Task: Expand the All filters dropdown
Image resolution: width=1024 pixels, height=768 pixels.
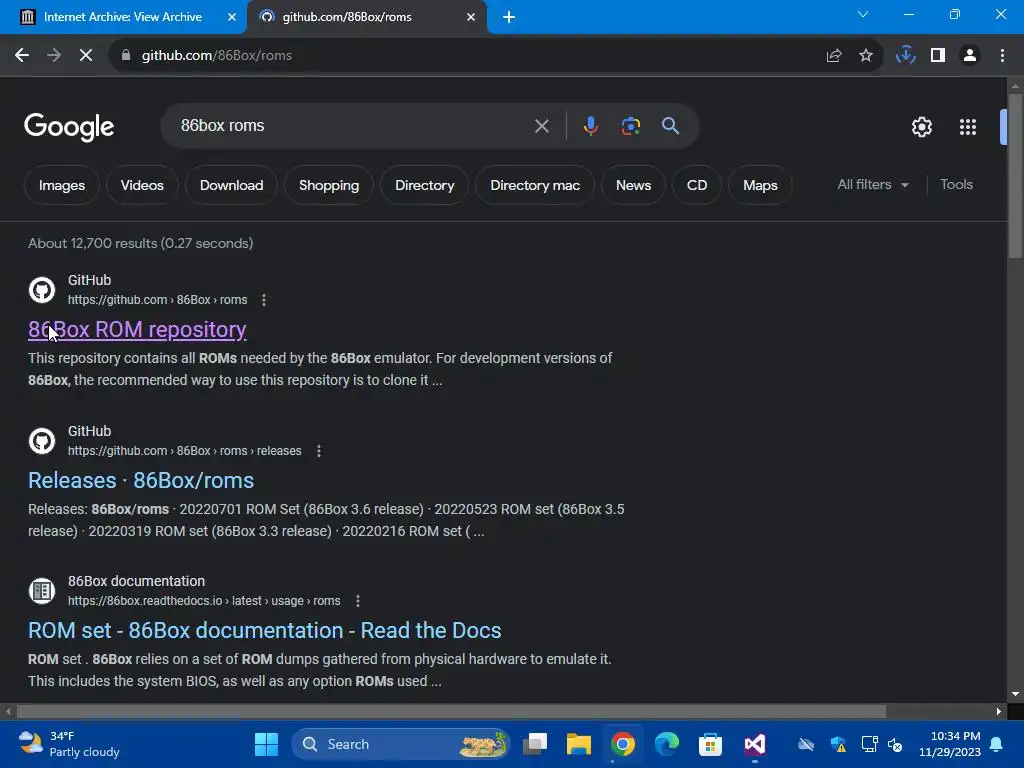Action: [x=873, y=185]
